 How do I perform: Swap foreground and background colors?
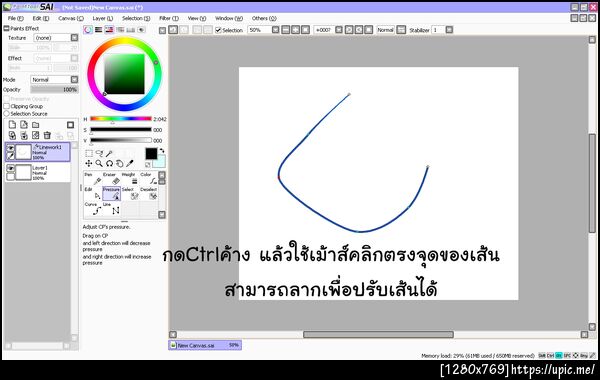click(162, 150)
